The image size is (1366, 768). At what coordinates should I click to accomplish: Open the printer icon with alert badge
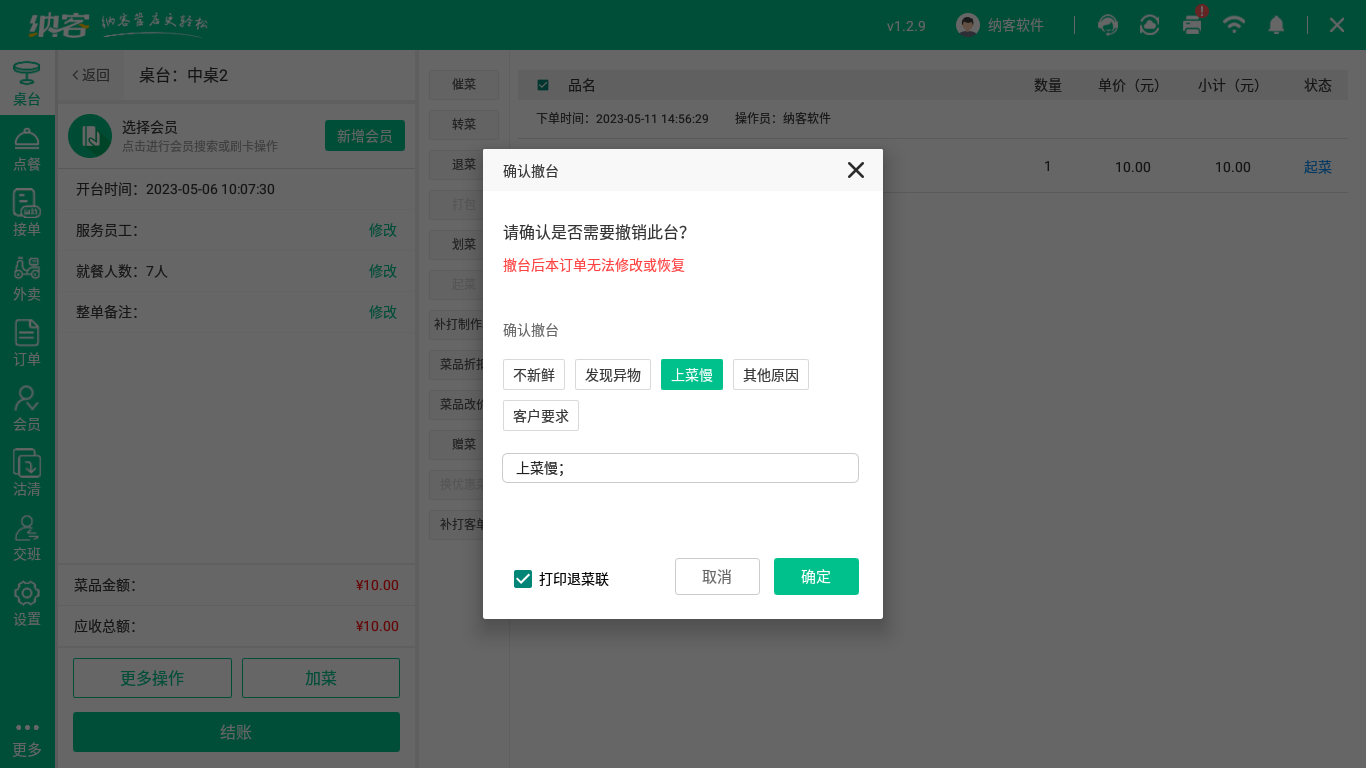coord(1191,24)
